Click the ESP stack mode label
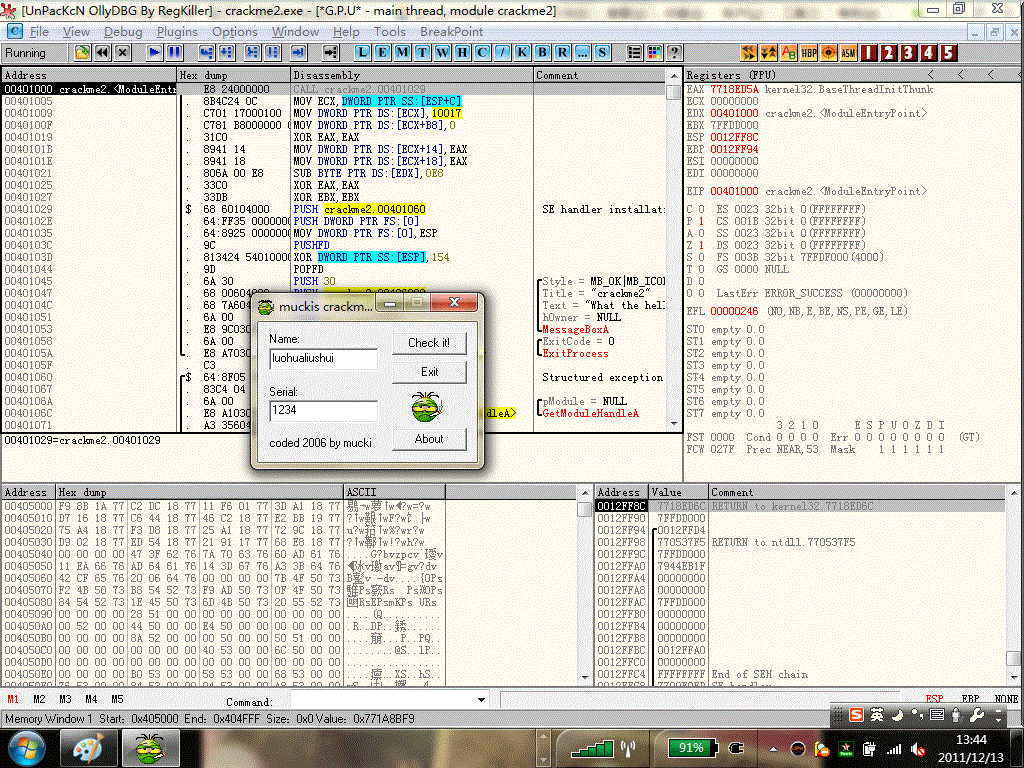1024x768 pixels. click(x=934, y=699)
